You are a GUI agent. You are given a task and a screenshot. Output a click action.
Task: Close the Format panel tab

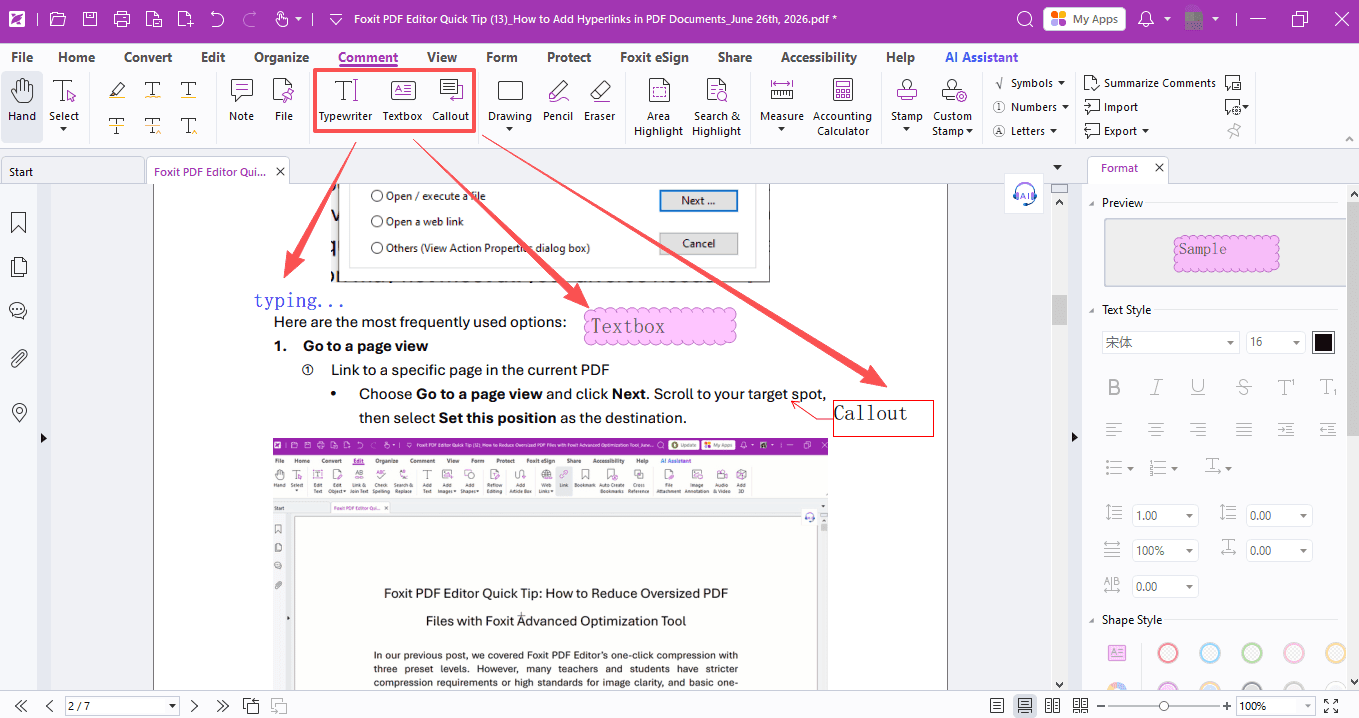(1158, 168)
